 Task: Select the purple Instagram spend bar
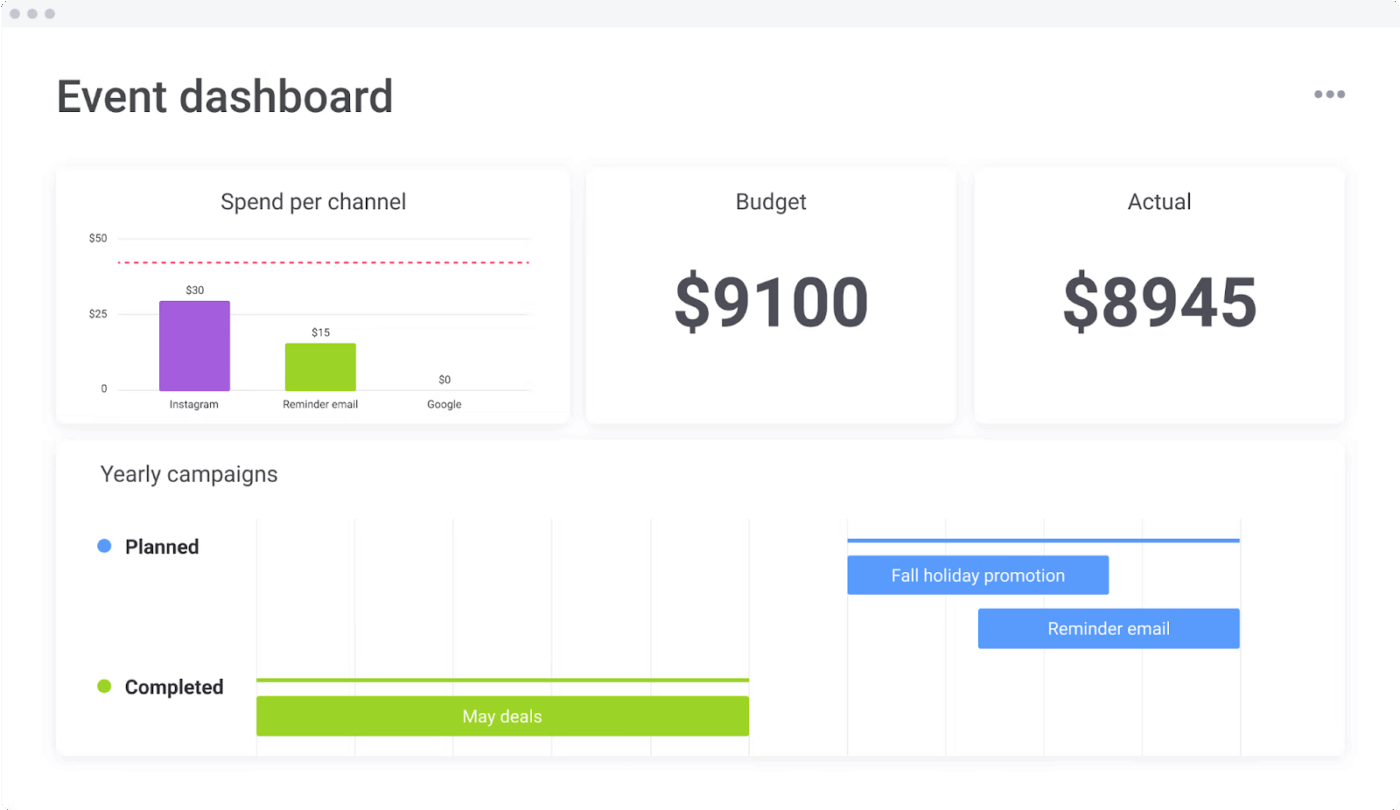[194, 346]
